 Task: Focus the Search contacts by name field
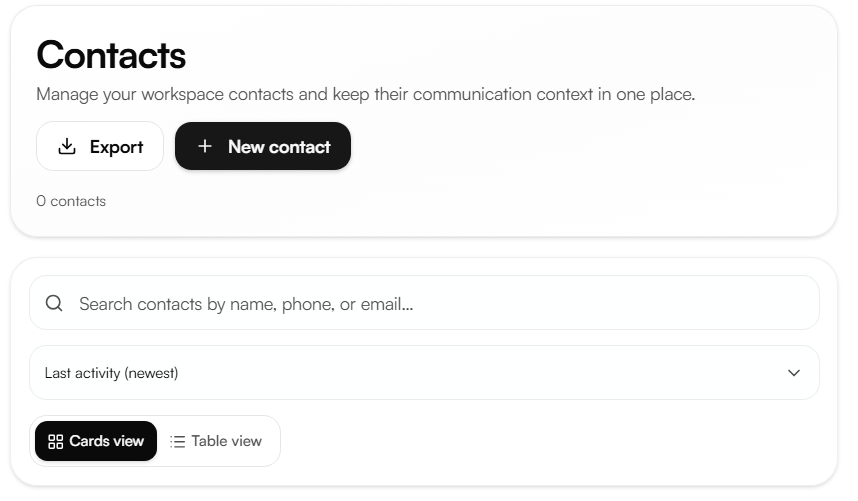click(424, 303)
